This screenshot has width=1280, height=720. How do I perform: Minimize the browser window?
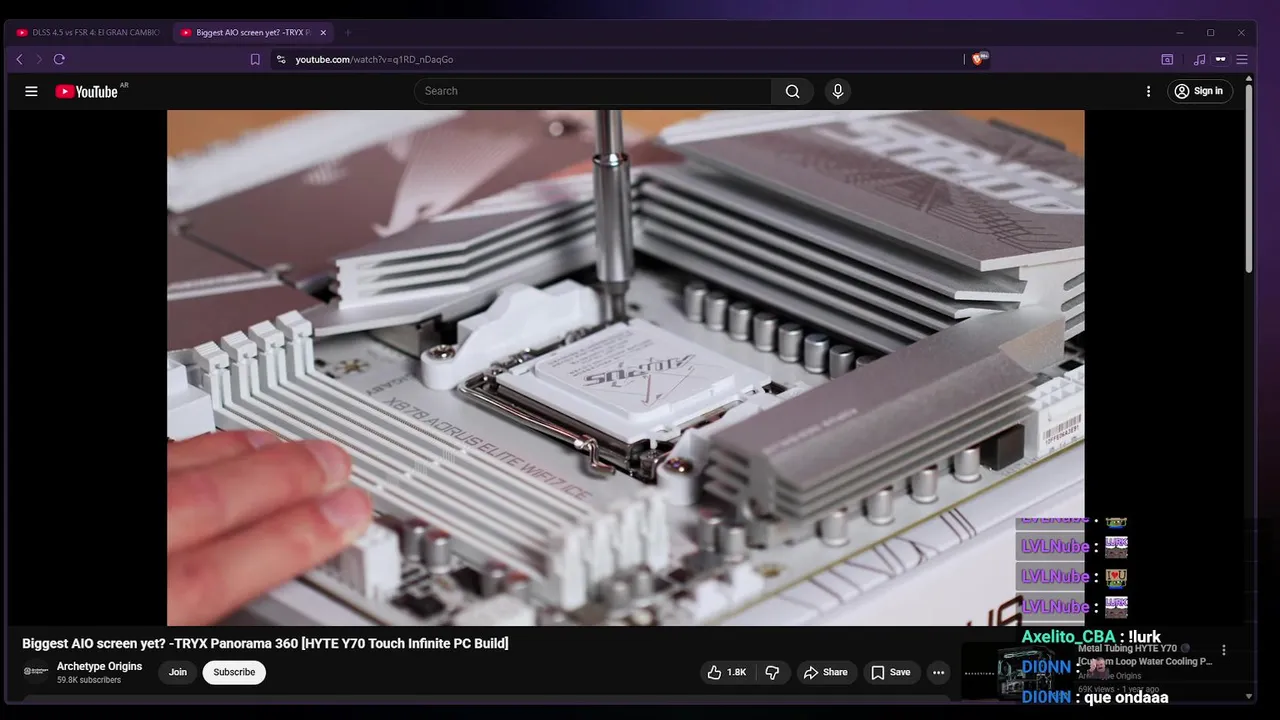1180,33
